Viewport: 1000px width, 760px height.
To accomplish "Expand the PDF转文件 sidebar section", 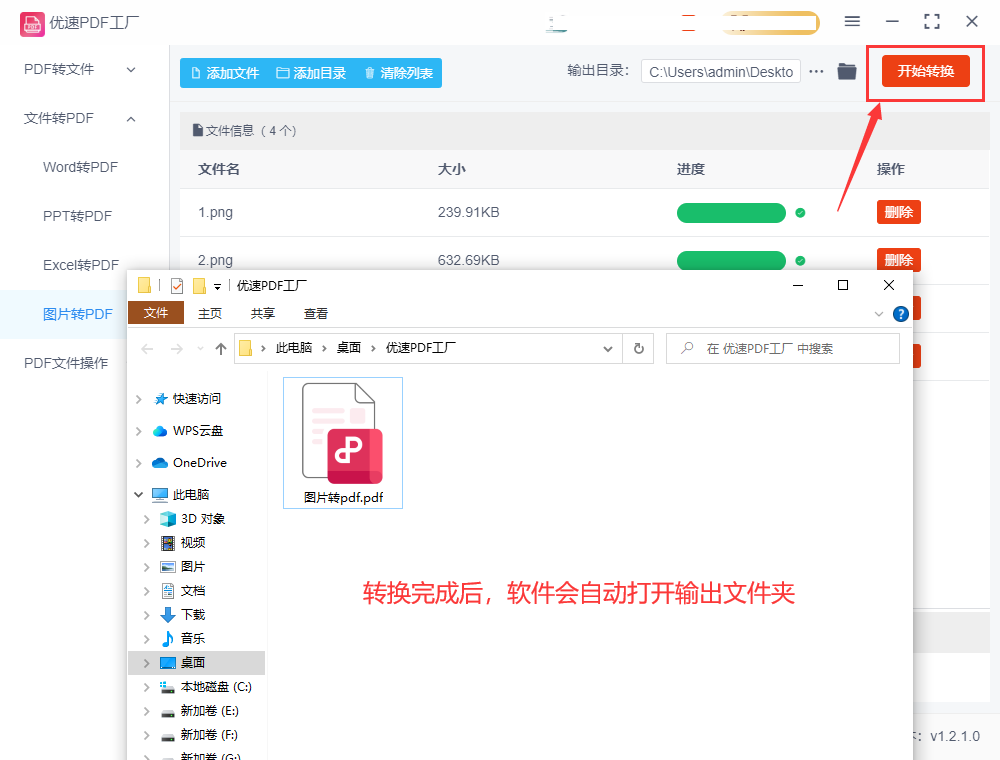I will click(x=131, y=69).
